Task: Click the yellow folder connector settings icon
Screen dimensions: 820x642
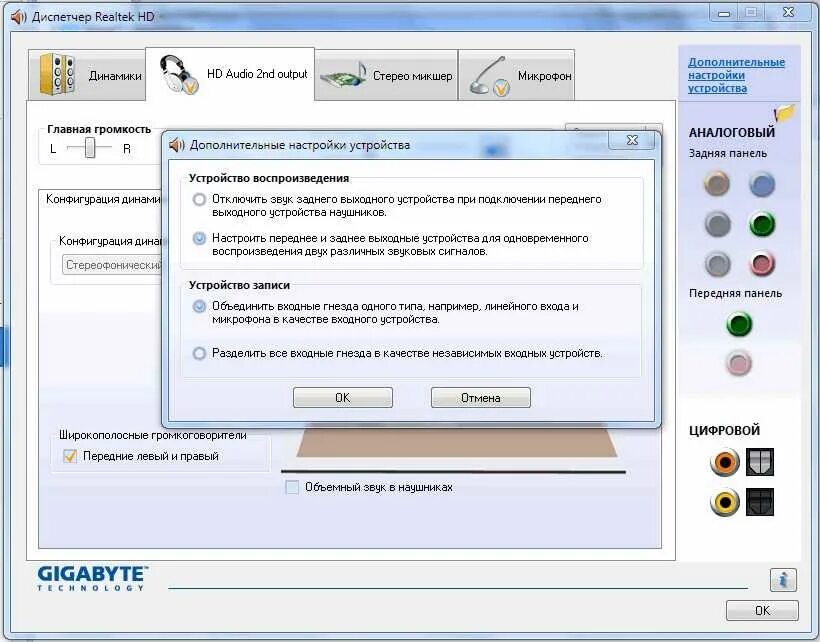Action: [x=784, y=112]
